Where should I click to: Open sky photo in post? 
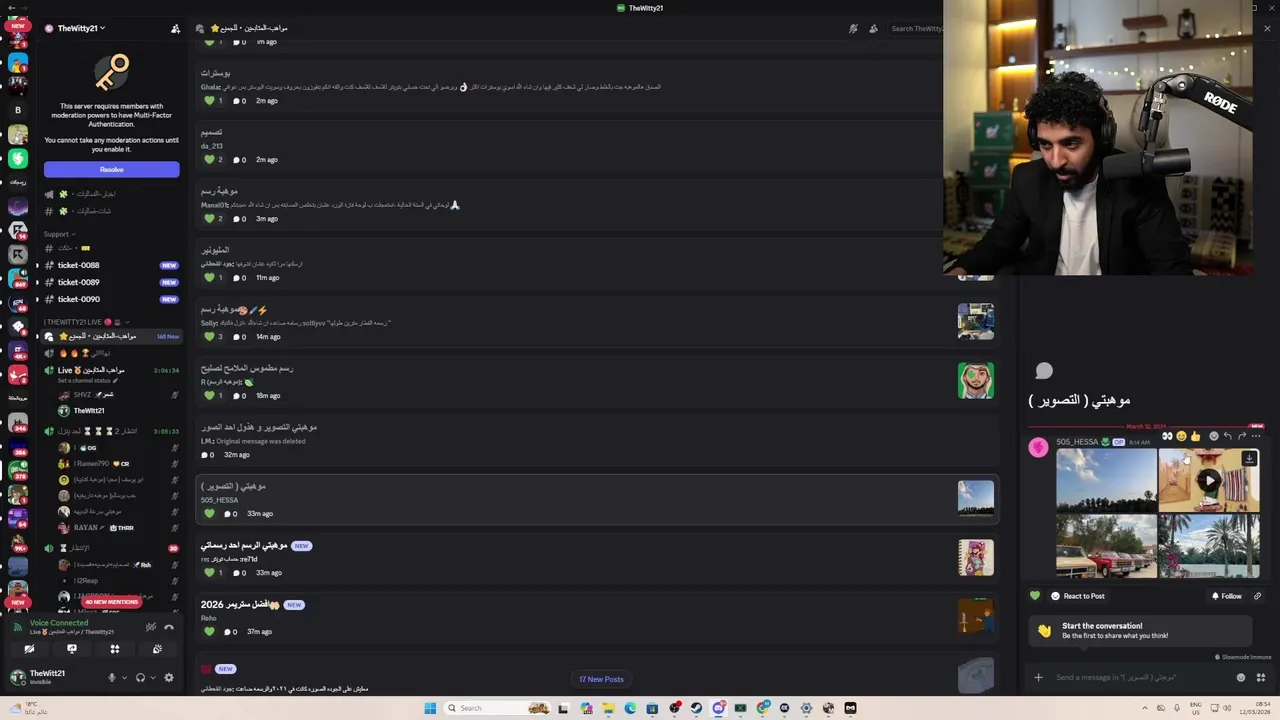click(1106, 480)
